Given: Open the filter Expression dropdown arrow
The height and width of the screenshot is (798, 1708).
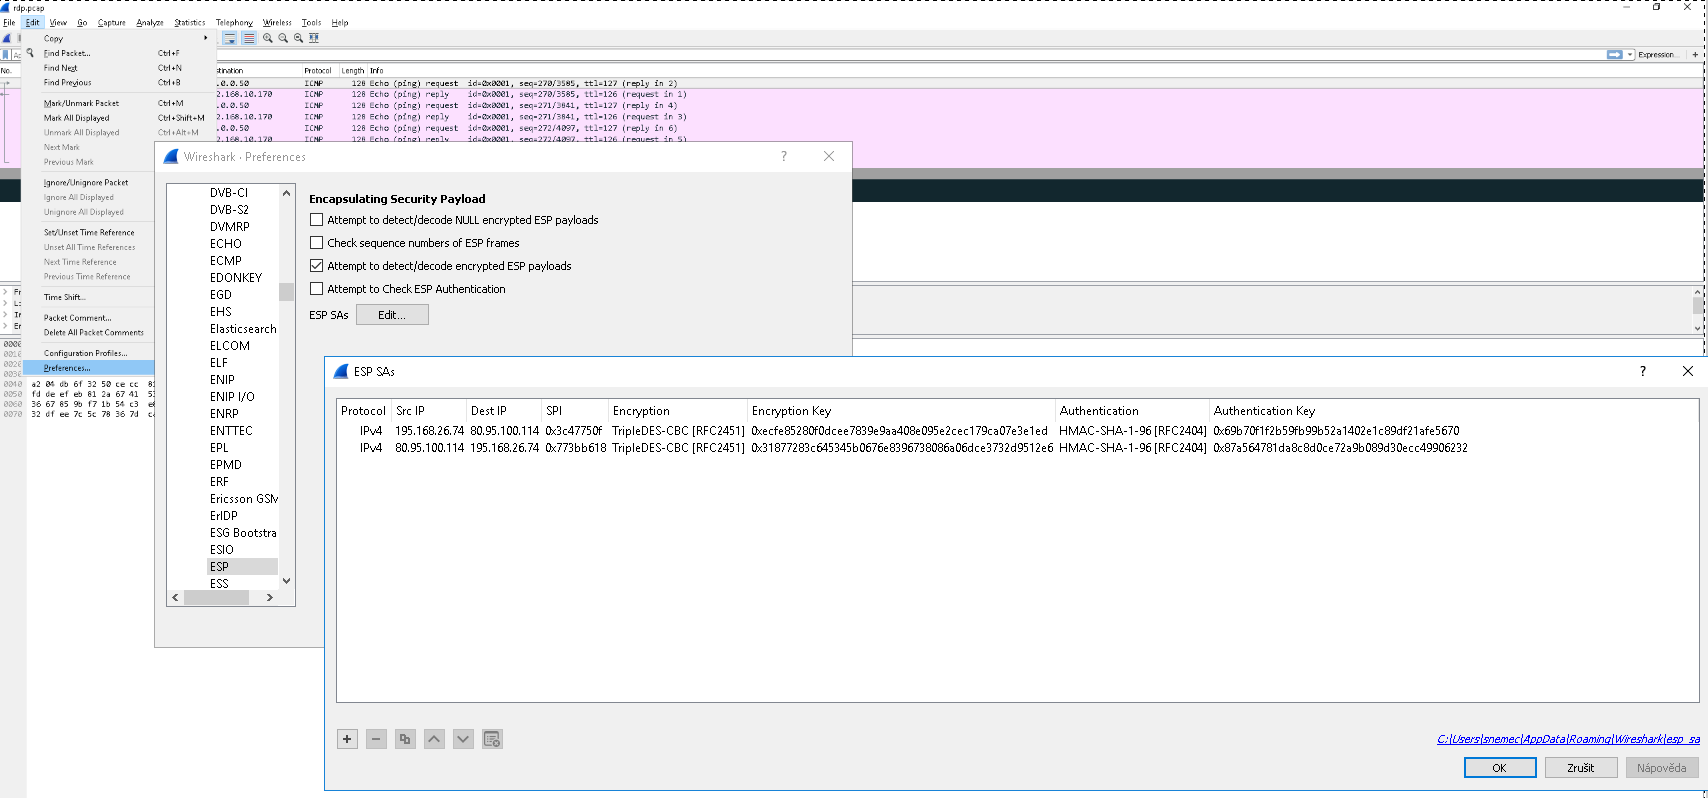Looking at the screenshot, I should click(x=1630, y=55).
